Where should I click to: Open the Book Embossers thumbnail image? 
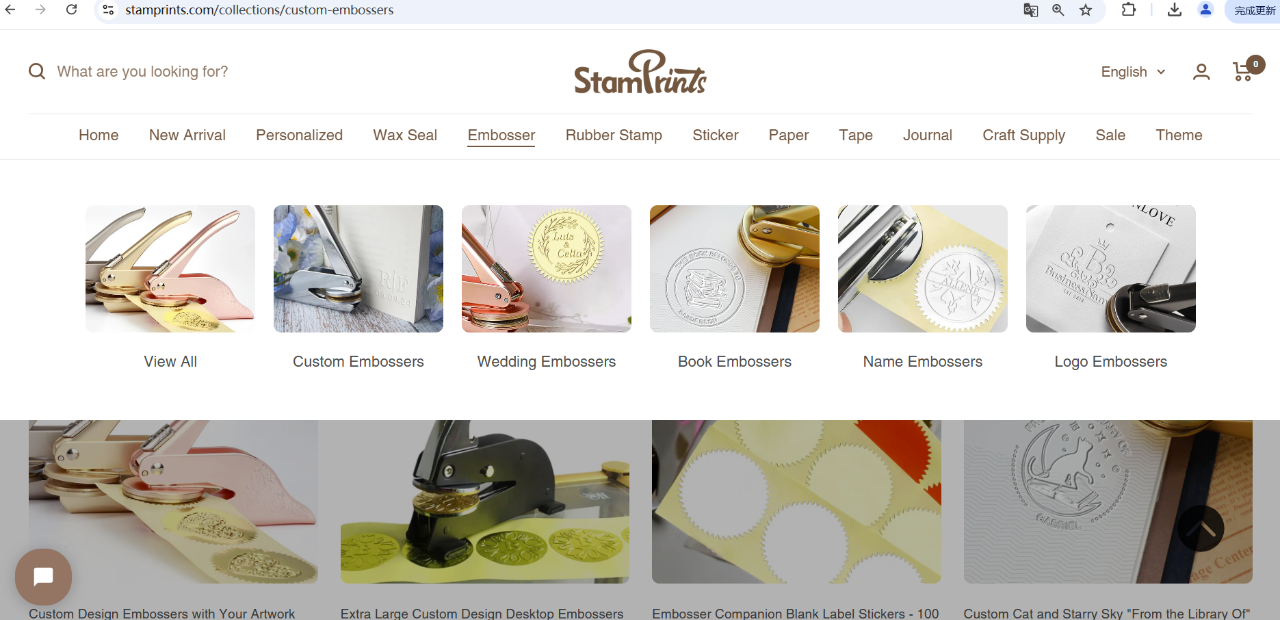pyautogui.click(x=735, y=269)
